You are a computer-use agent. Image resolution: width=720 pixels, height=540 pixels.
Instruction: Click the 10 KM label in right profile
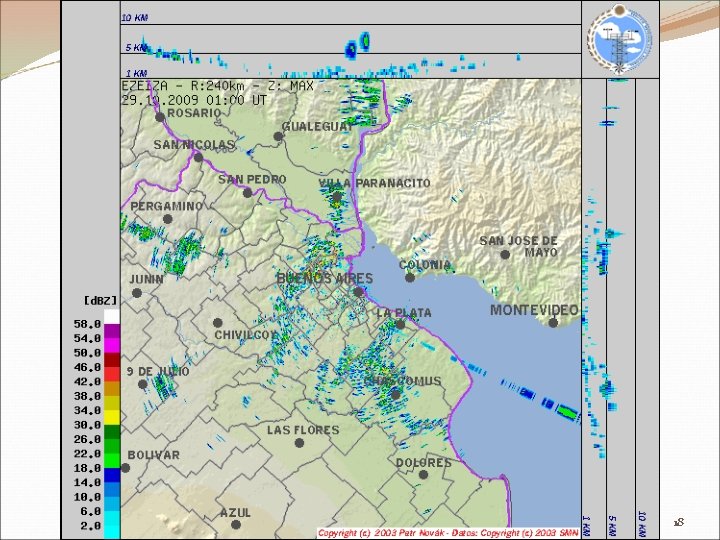point(642,523)
